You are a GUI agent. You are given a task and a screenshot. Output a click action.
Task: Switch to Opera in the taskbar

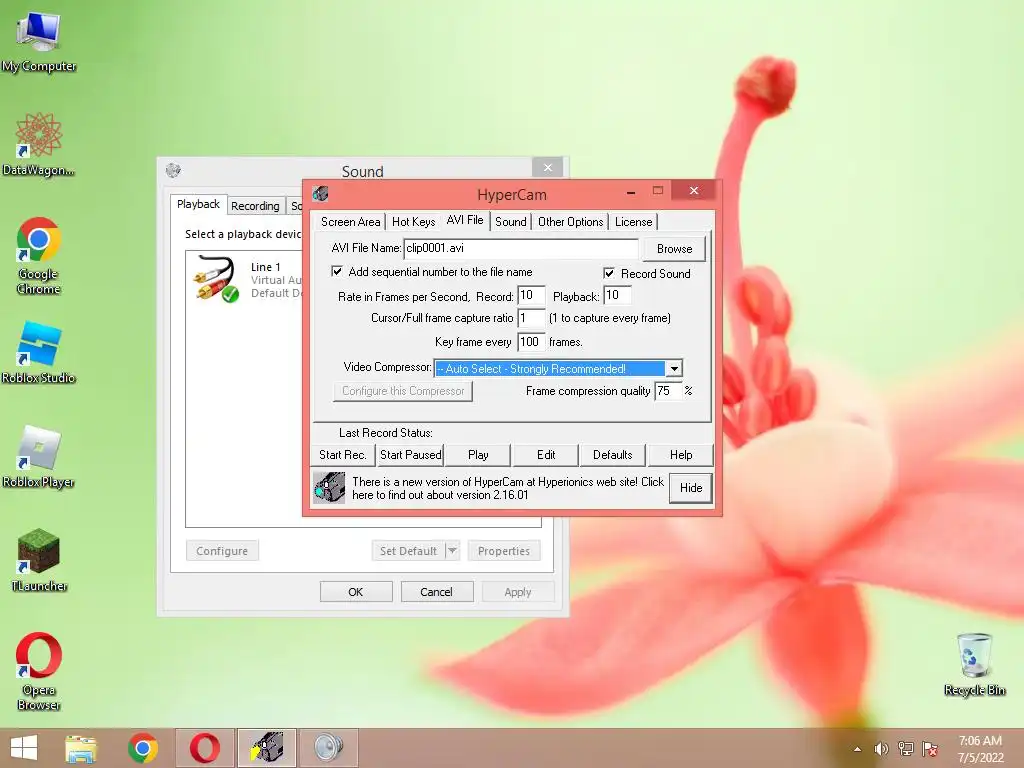coord(204,748)
